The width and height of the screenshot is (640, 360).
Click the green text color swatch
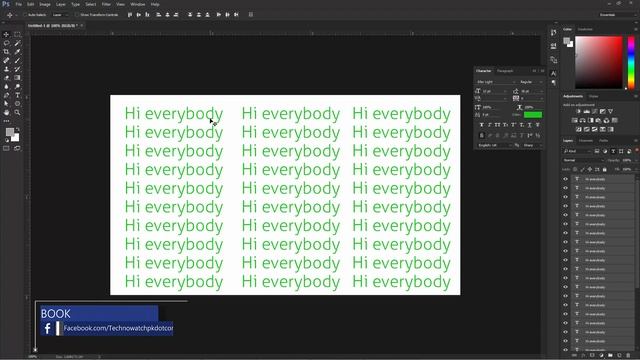(x=533, y=115)
